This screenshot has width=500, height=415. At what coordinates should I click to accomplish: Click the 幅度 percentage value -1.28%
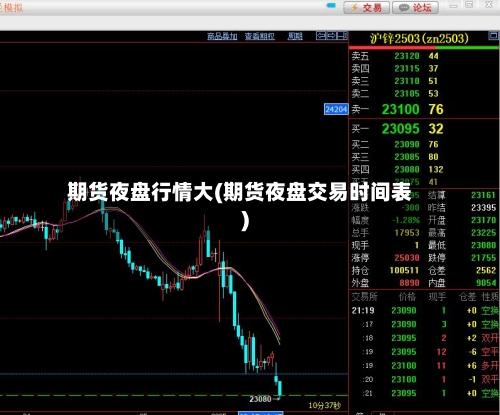406,220
